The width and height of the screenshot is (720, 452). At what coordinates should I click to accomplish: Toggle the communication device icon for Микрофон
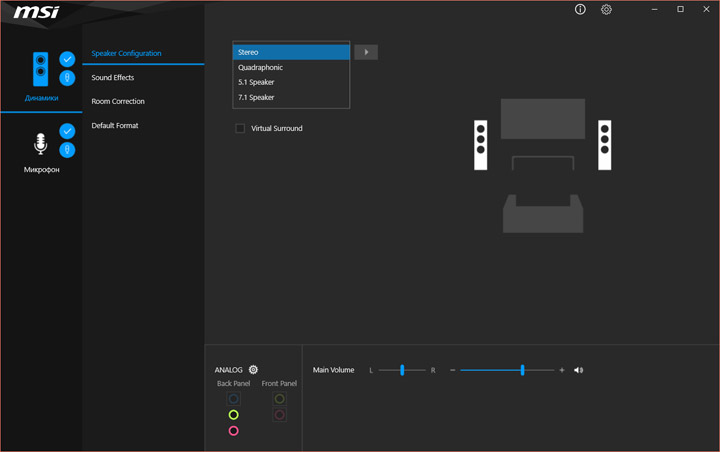[x=67, y=150]
